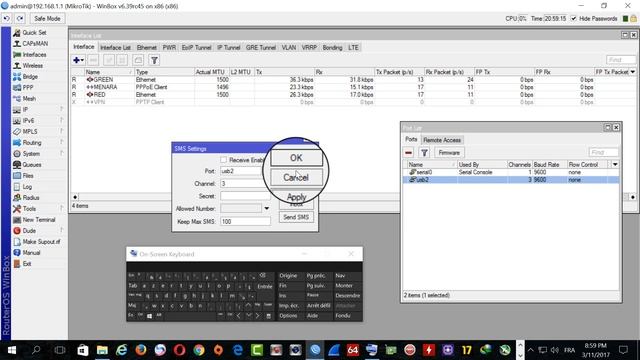The image size is (640, 360).
Task: Click the Safe Mode button
Action: point(47,19)
